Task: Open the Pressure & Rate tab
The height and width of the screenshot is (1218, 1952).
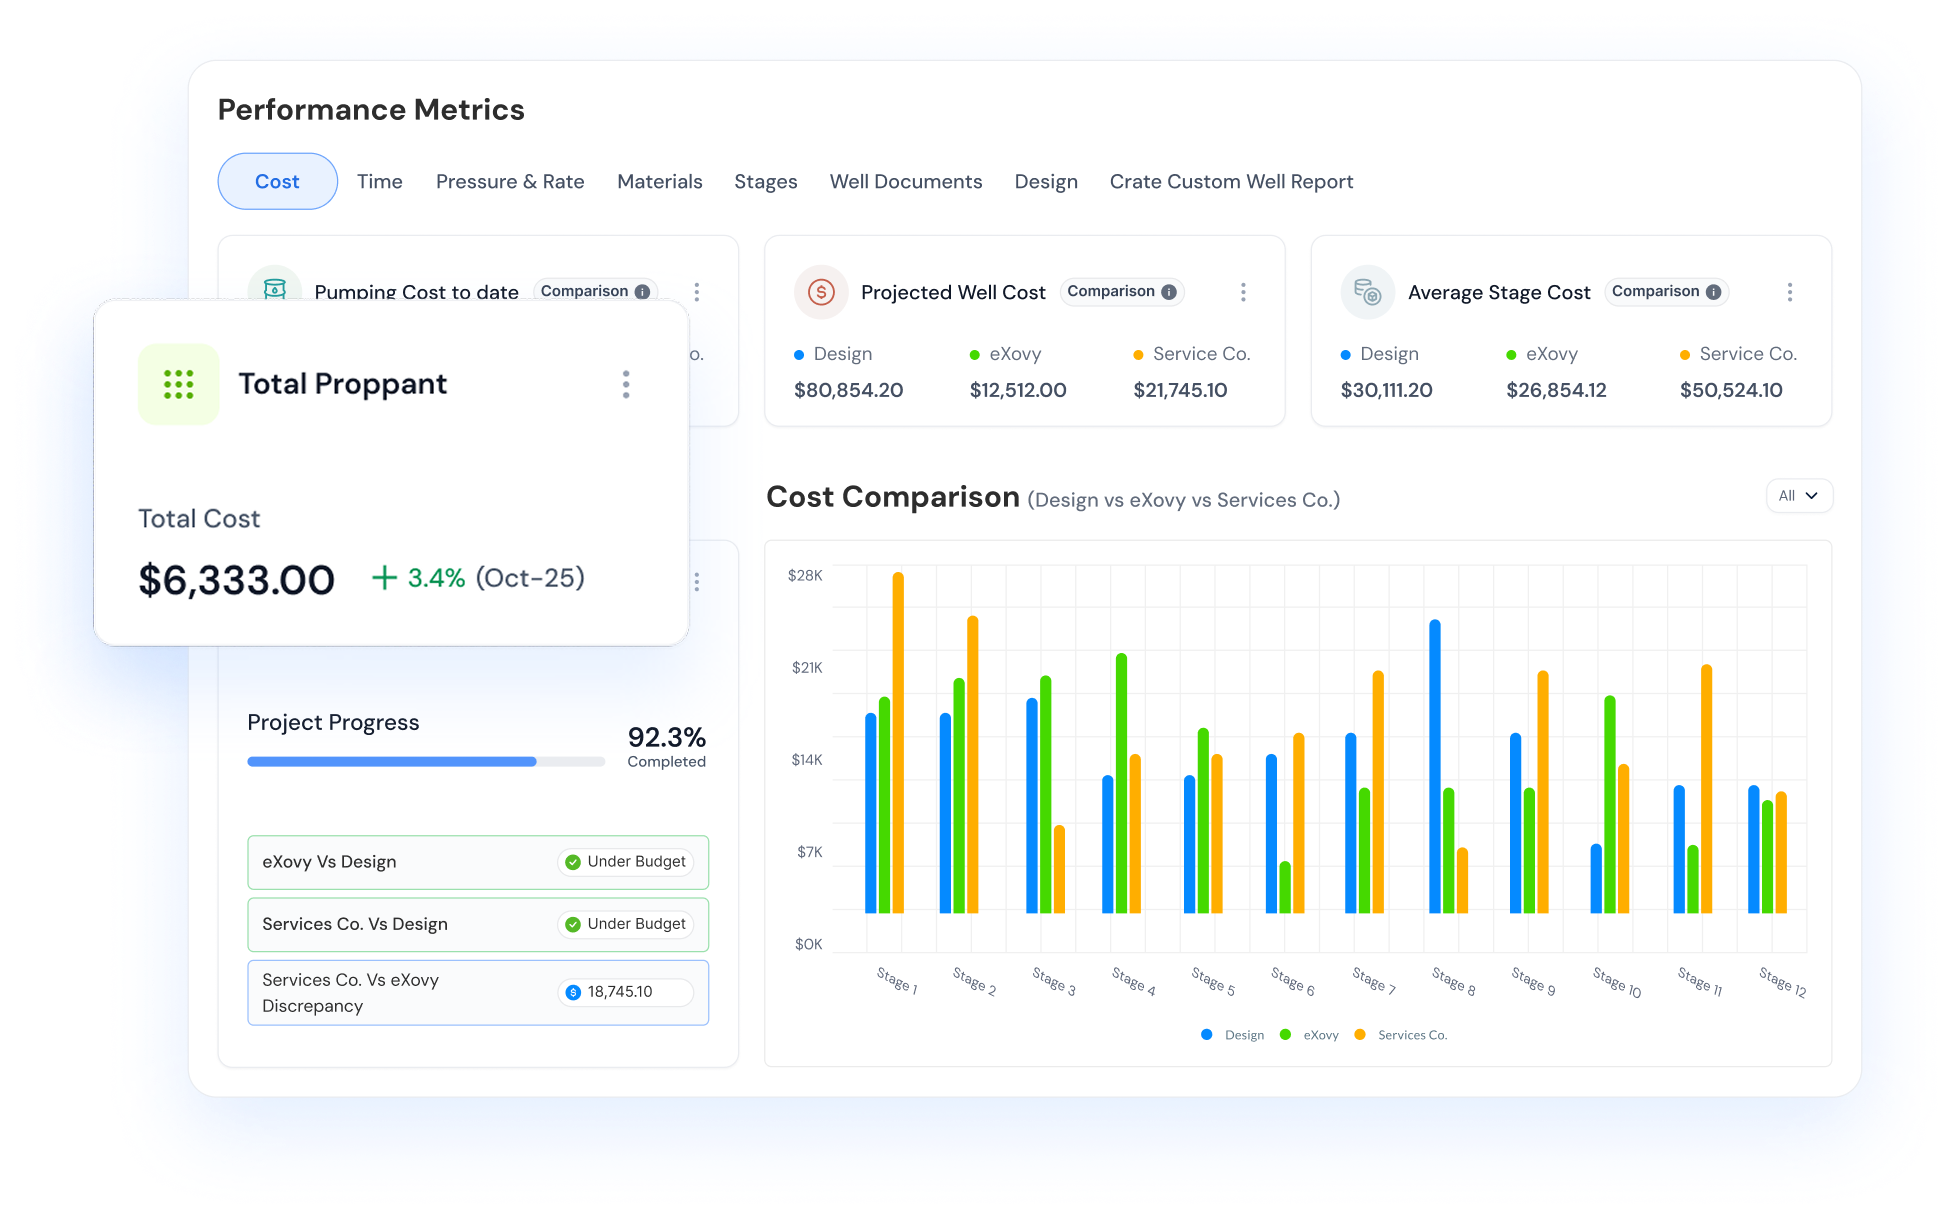Action: (510, 182)
